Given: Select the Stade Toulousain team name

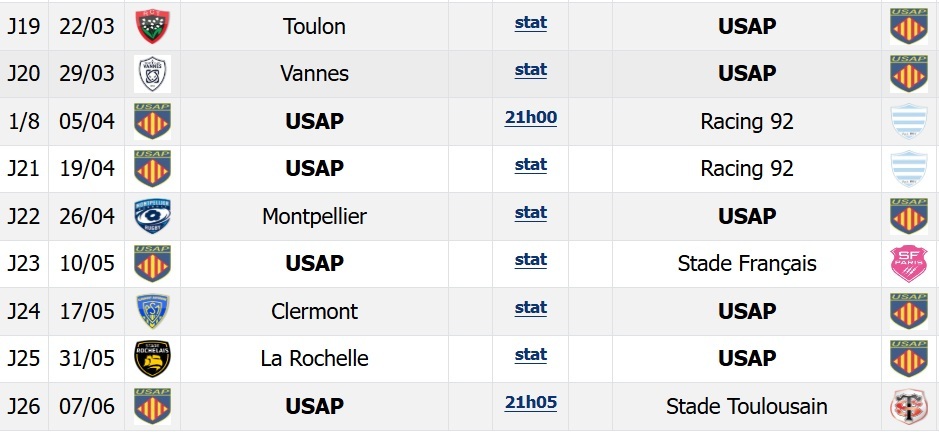Looking at the screenshot, I should (746, 407).
